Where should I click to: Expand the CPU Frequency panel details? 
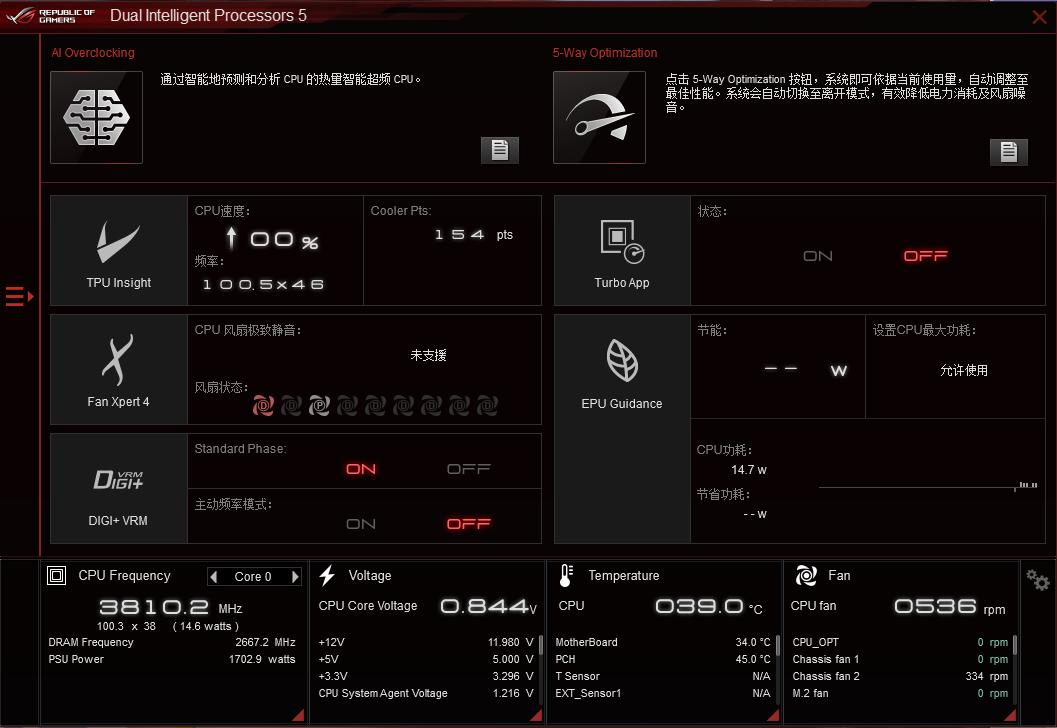pyautogui.click(x=296, y=714)
